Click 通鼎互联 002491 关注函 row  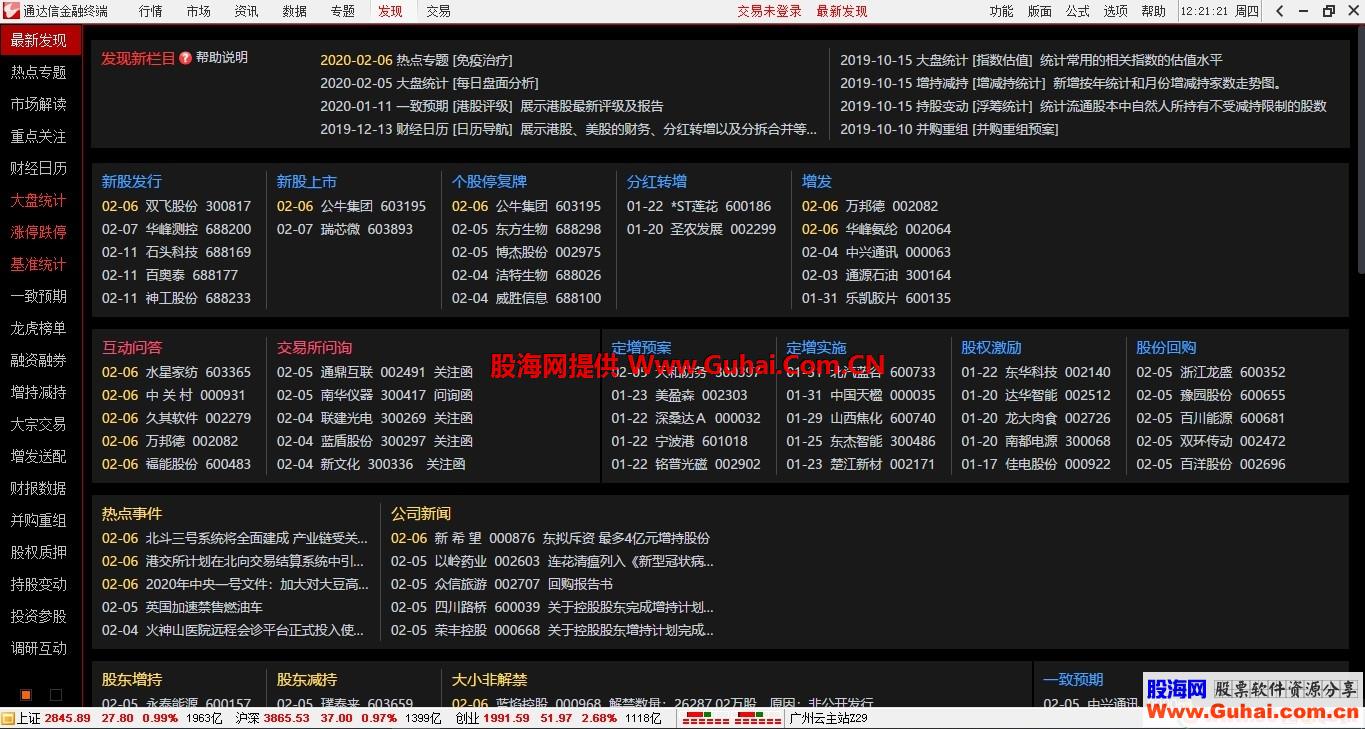[x=375, y=372]
